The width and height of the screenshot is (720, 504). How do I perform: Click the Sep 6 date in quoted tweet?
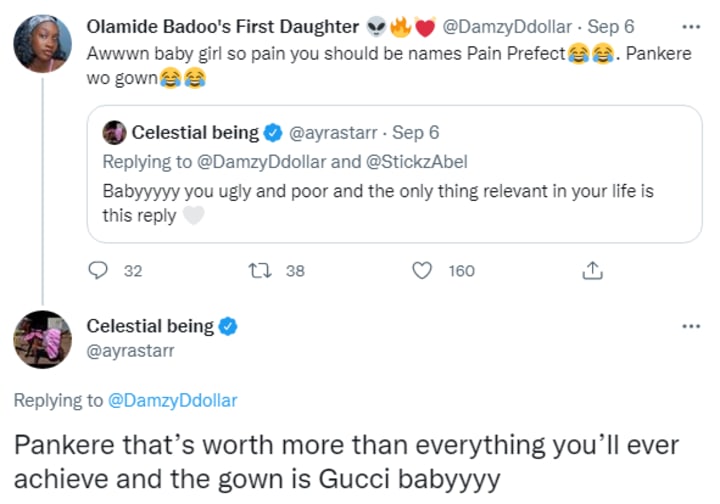pos(414,133)
